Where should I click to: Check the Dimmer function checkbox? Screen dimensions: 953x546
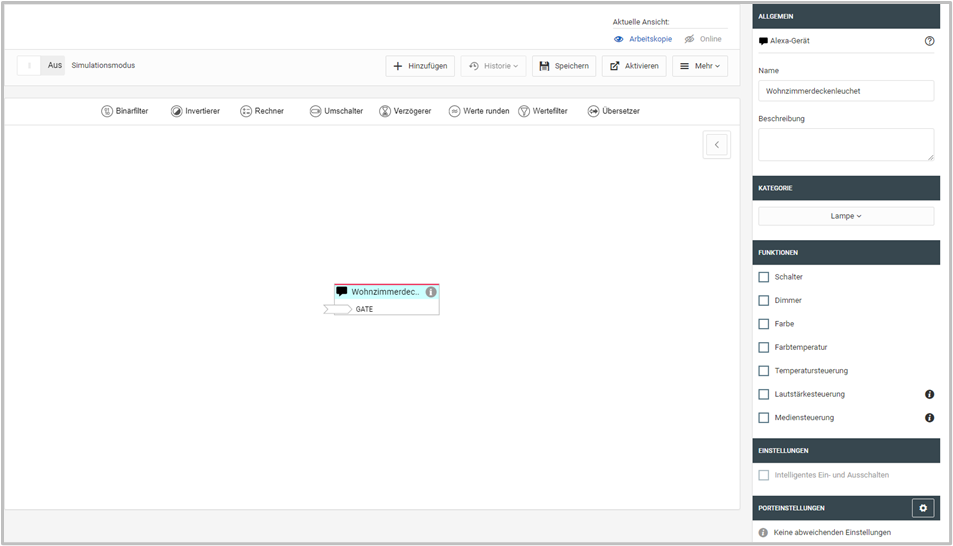(764, 300)
